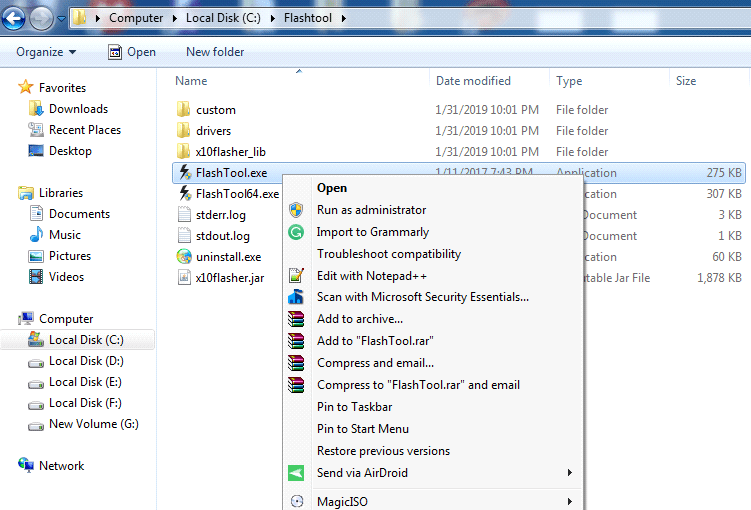751x510 pixels.
Task: Sort by the Date modified column header
Action: click(x=473, y=81)
